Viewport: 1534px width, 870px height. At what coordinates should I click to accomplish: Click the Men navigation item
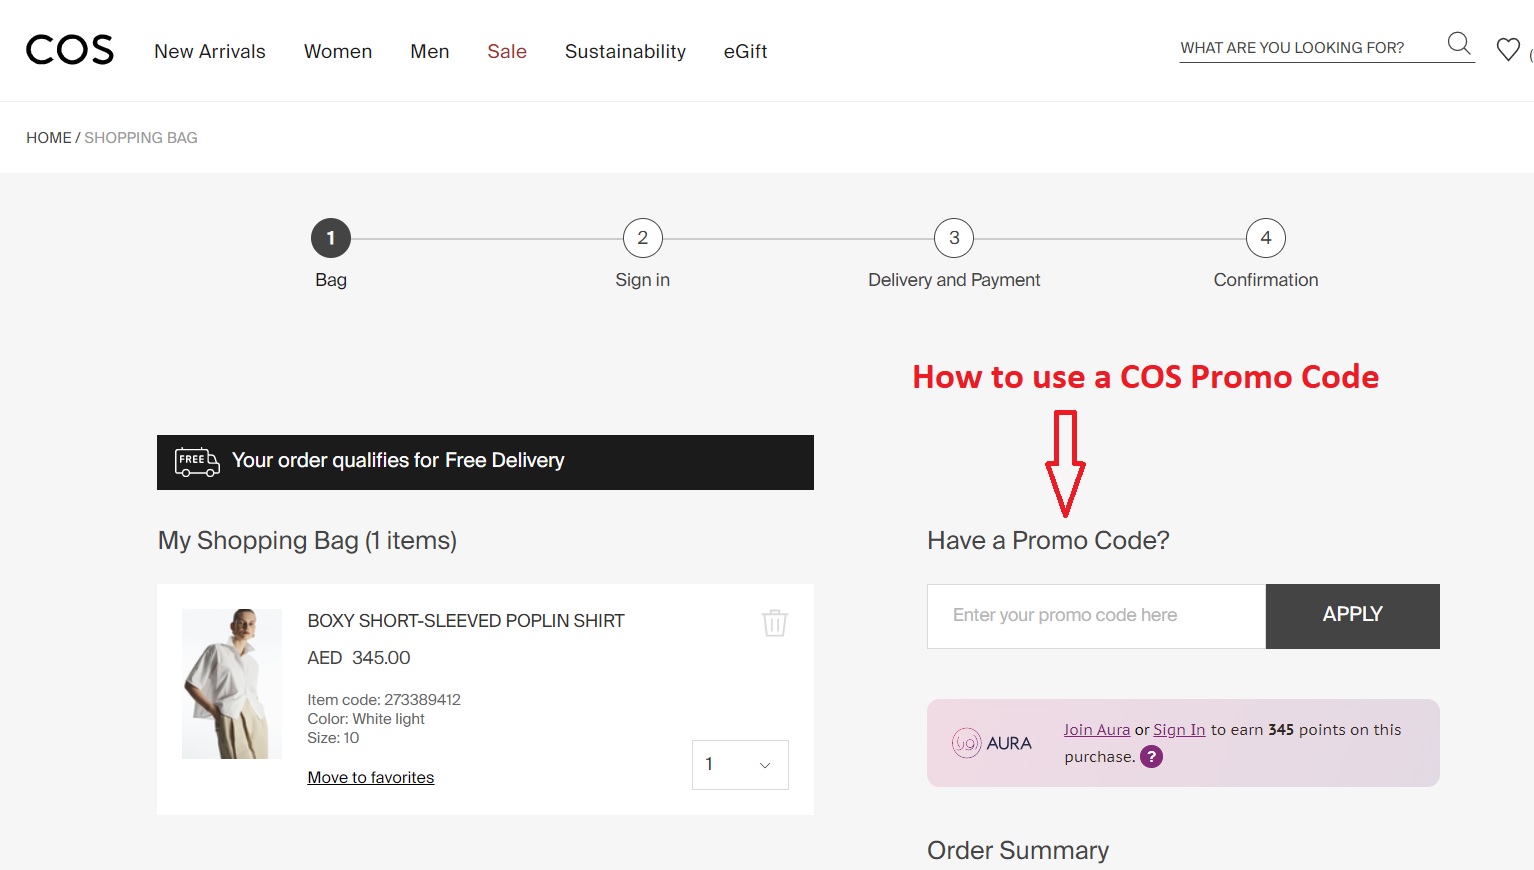[x=429, y=51]
